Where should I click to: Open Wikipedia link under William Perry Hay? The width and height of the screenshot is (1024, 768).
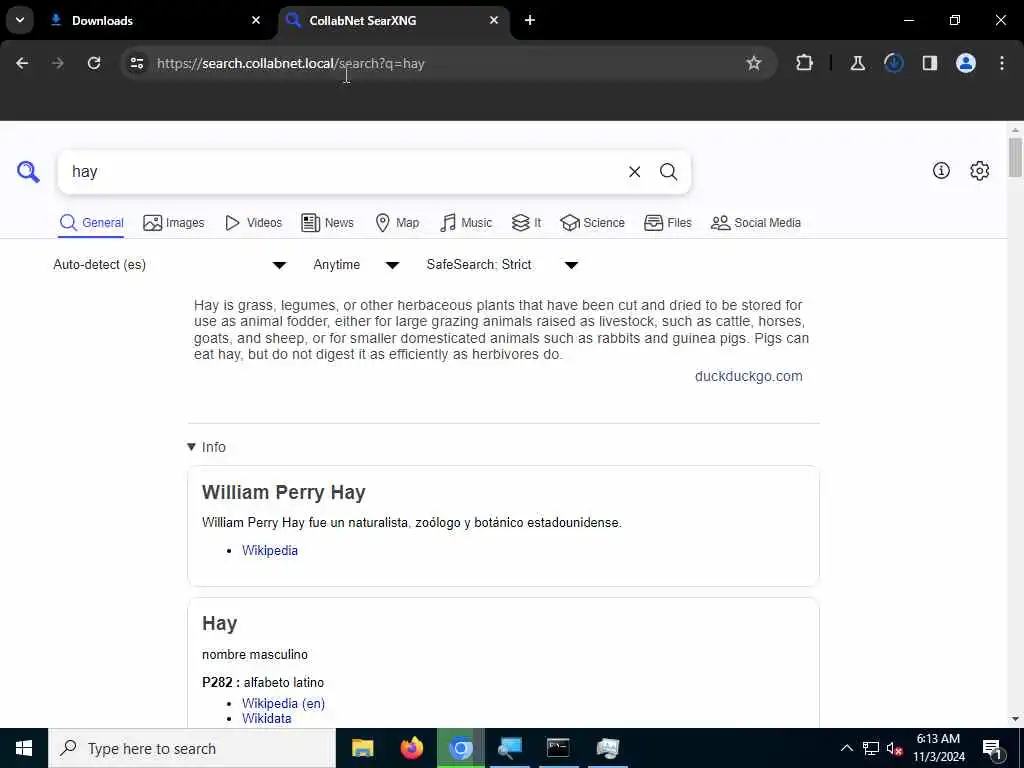tap(270, 551)
